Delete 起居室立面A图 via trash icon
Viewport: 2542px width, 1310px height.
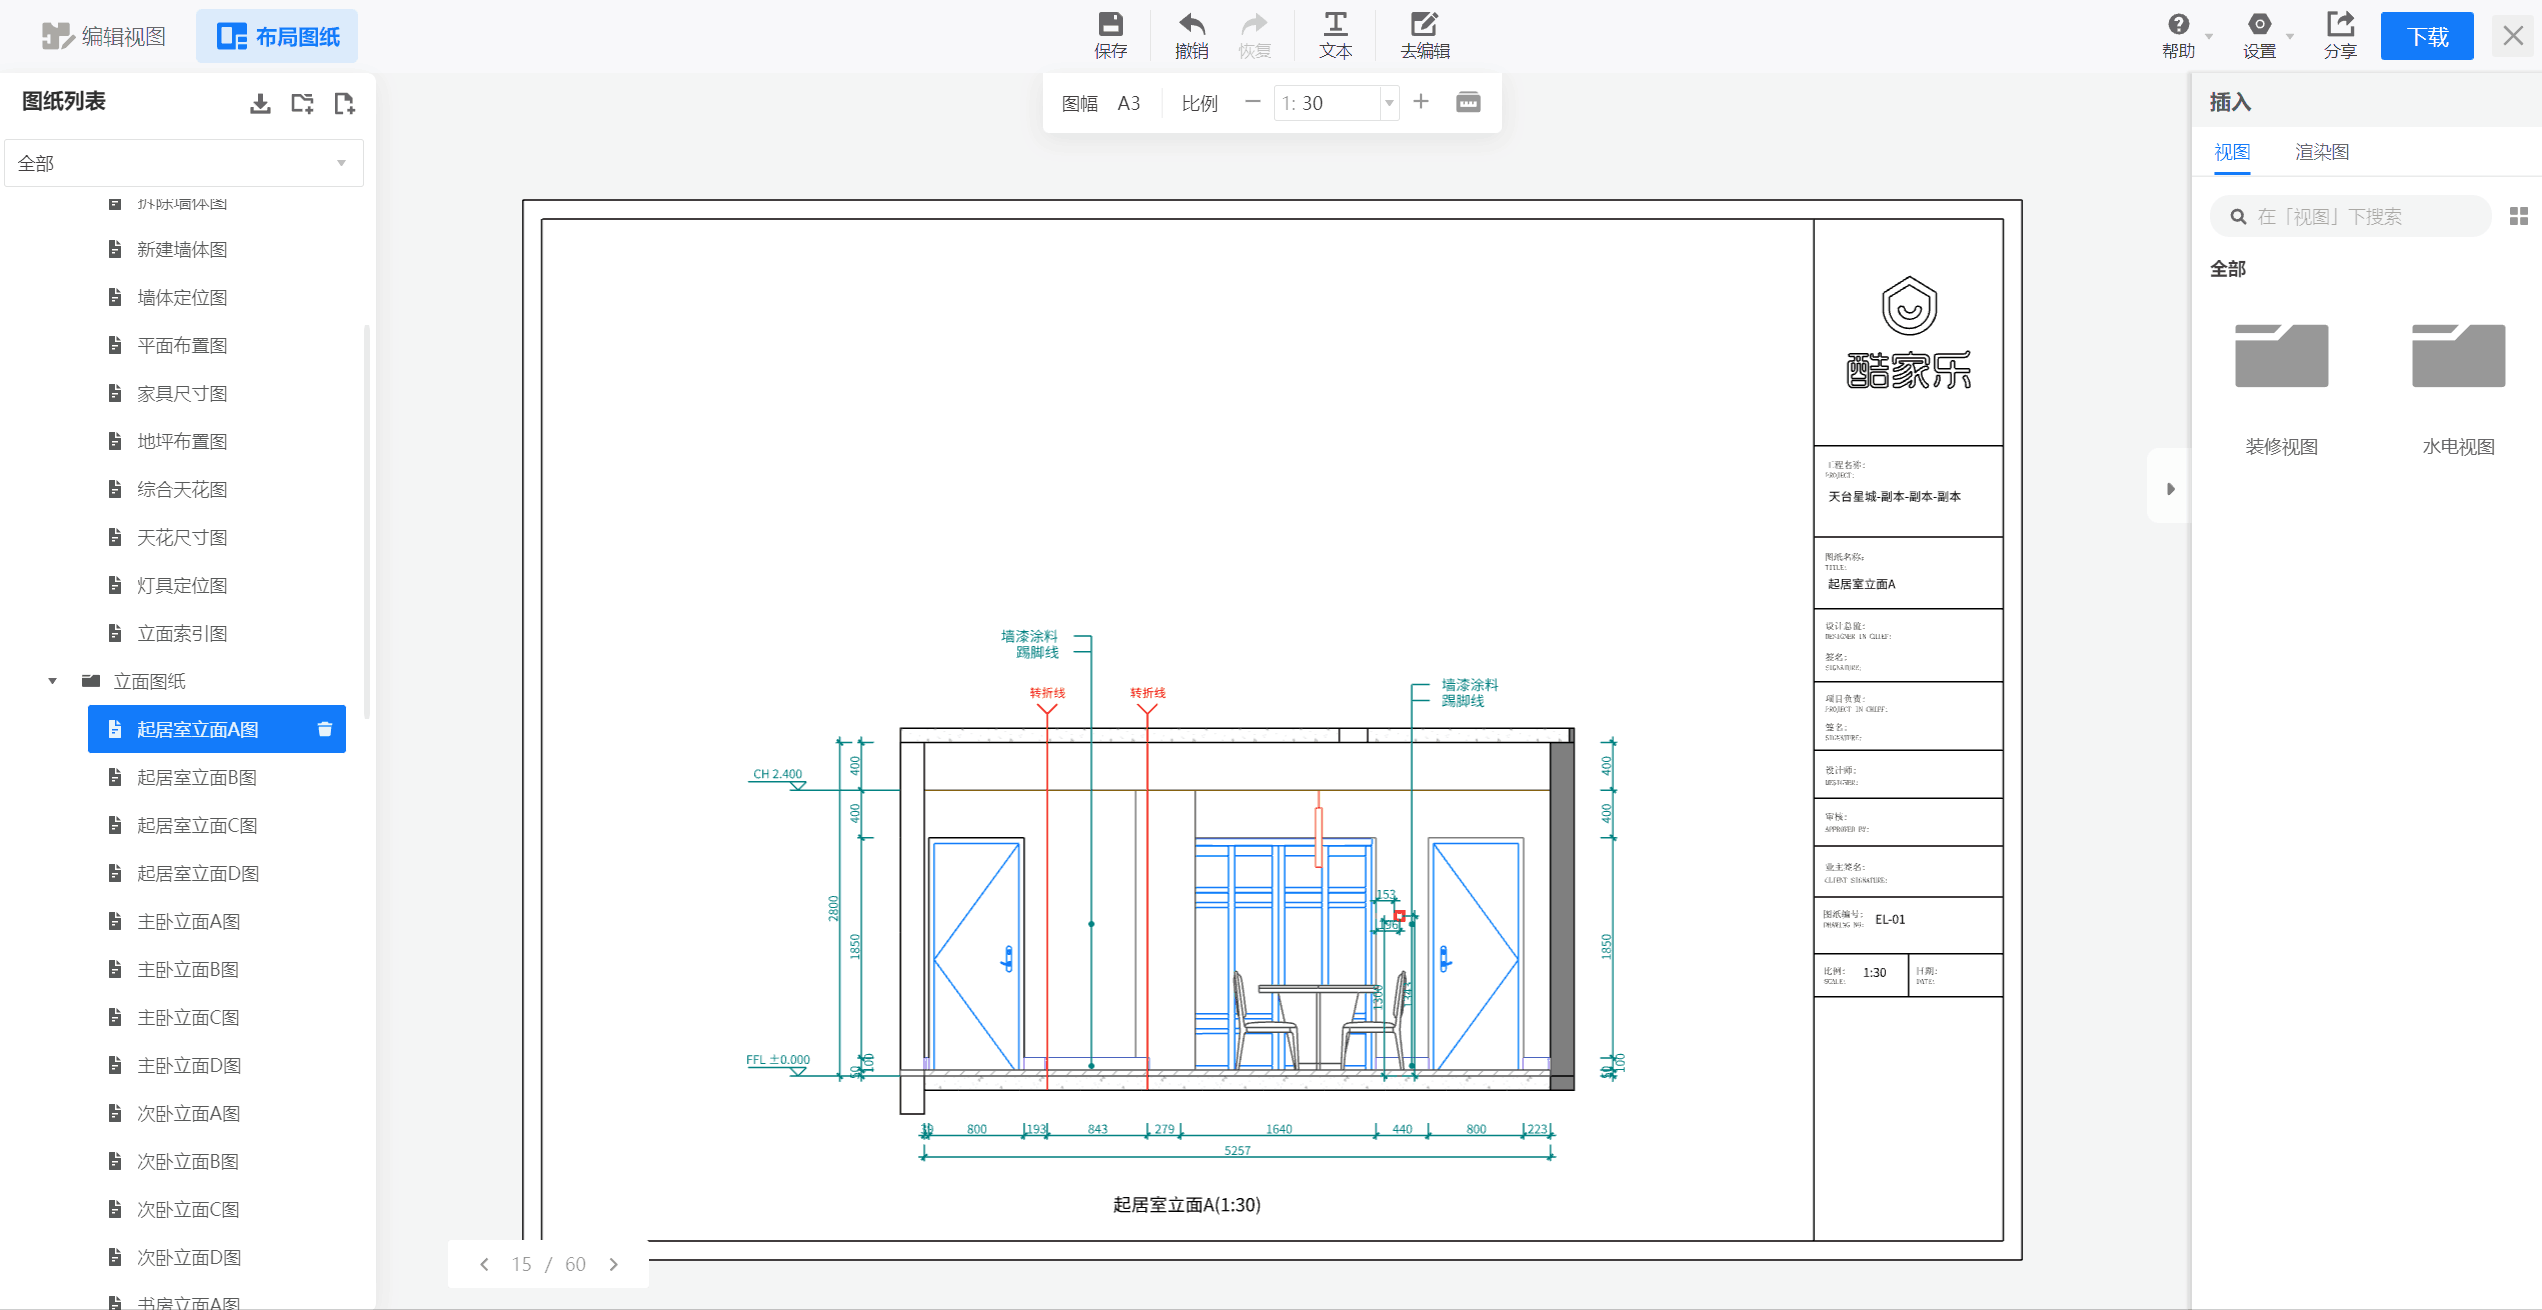tap(324, 729)
